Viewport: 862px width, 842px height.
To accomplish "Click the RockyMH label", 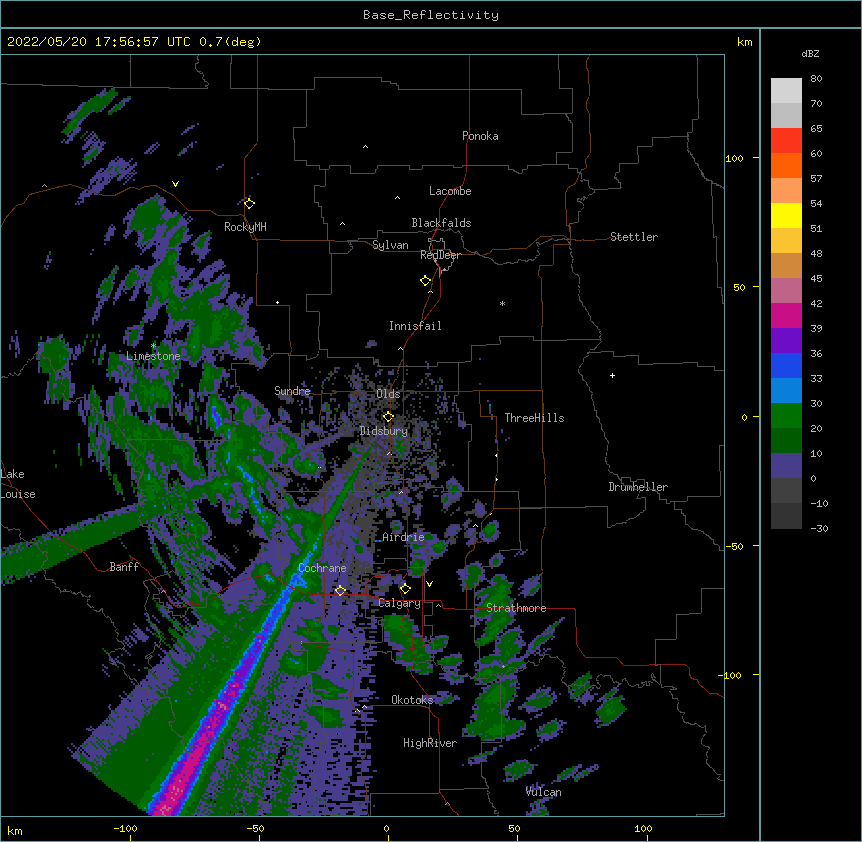I will [x=245, y=227].
